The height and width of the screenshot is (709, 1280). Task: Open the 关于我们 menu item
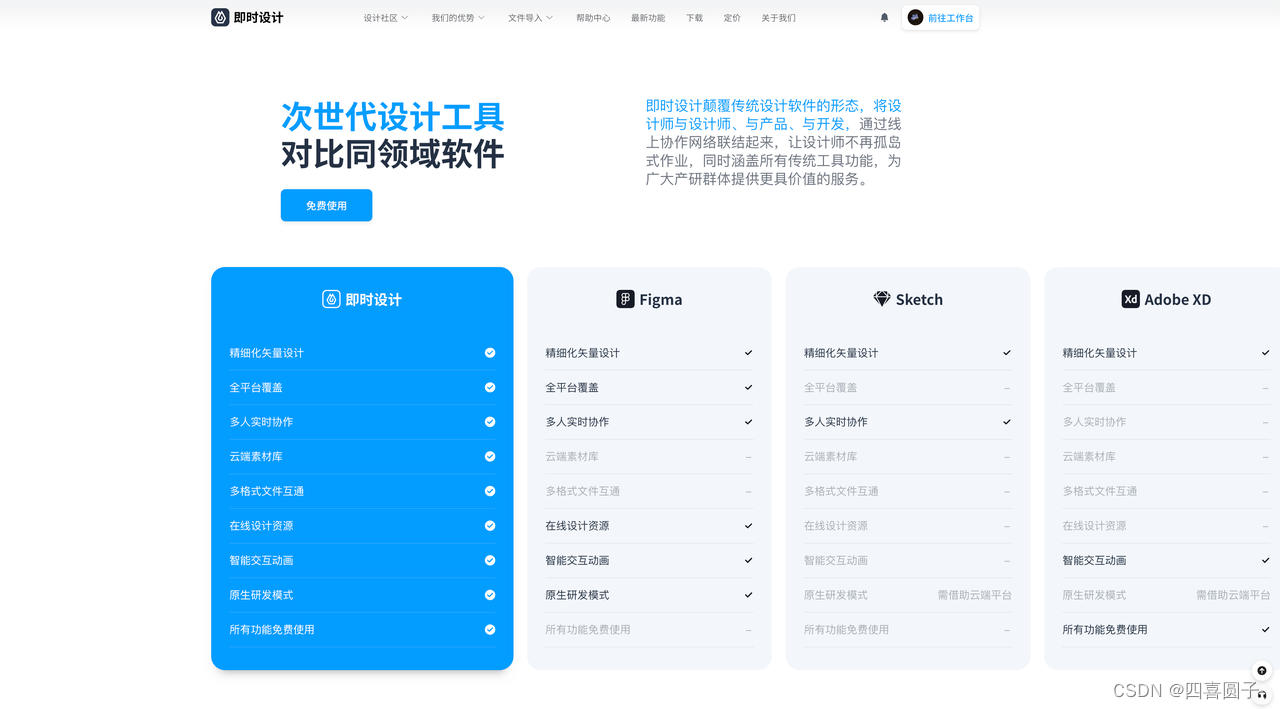click(x=778, y=18)
